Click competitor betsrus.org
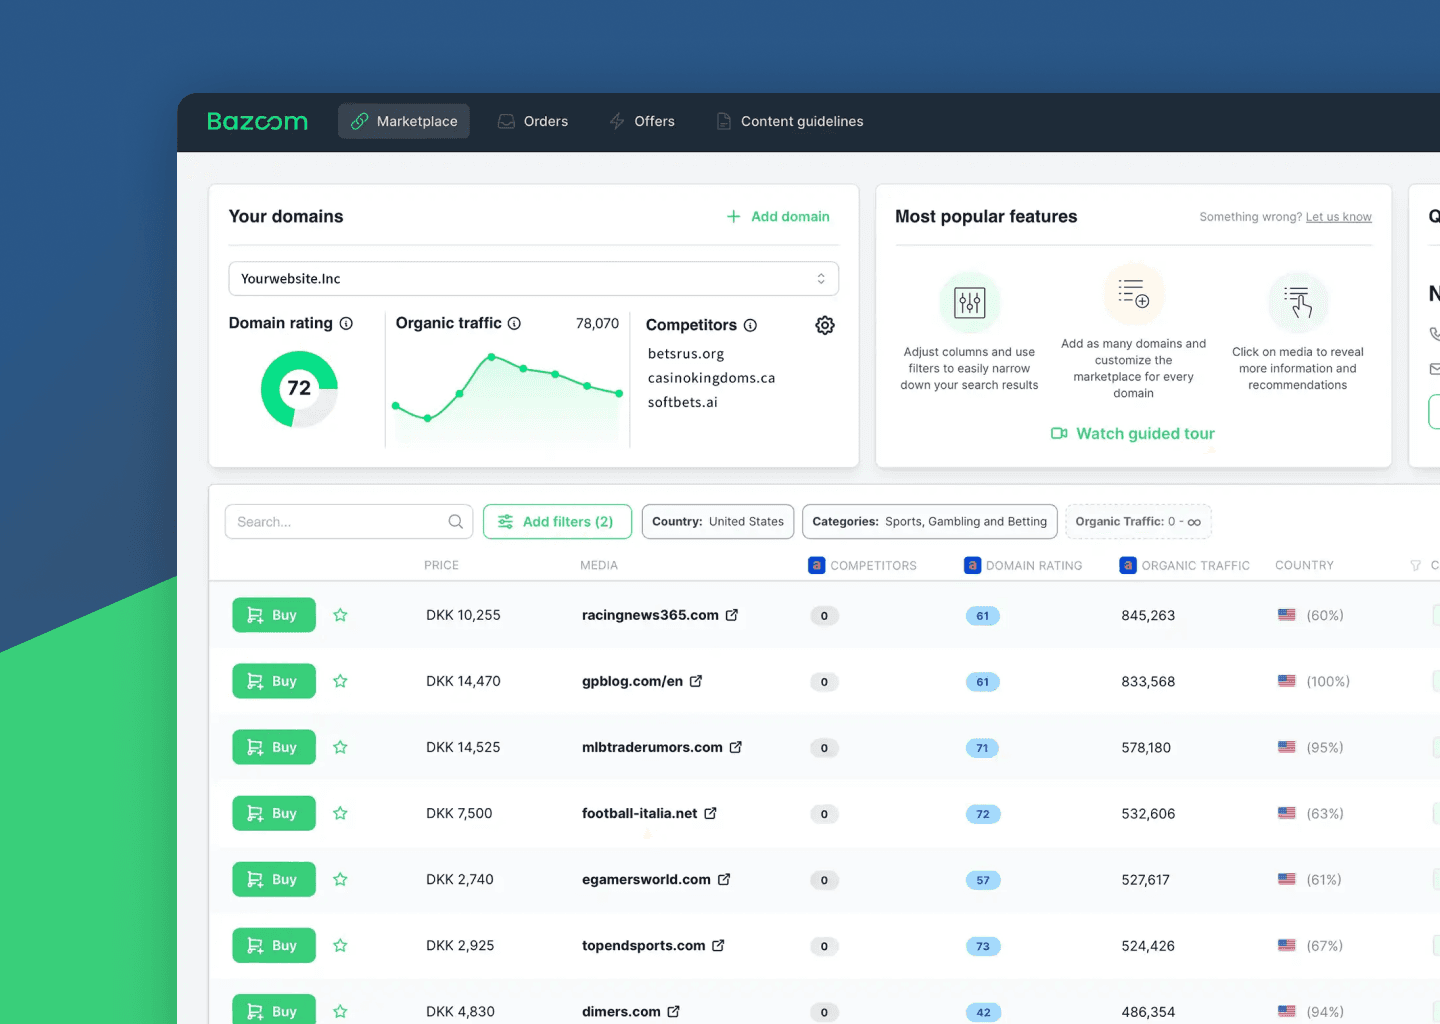 pos(686,354)
